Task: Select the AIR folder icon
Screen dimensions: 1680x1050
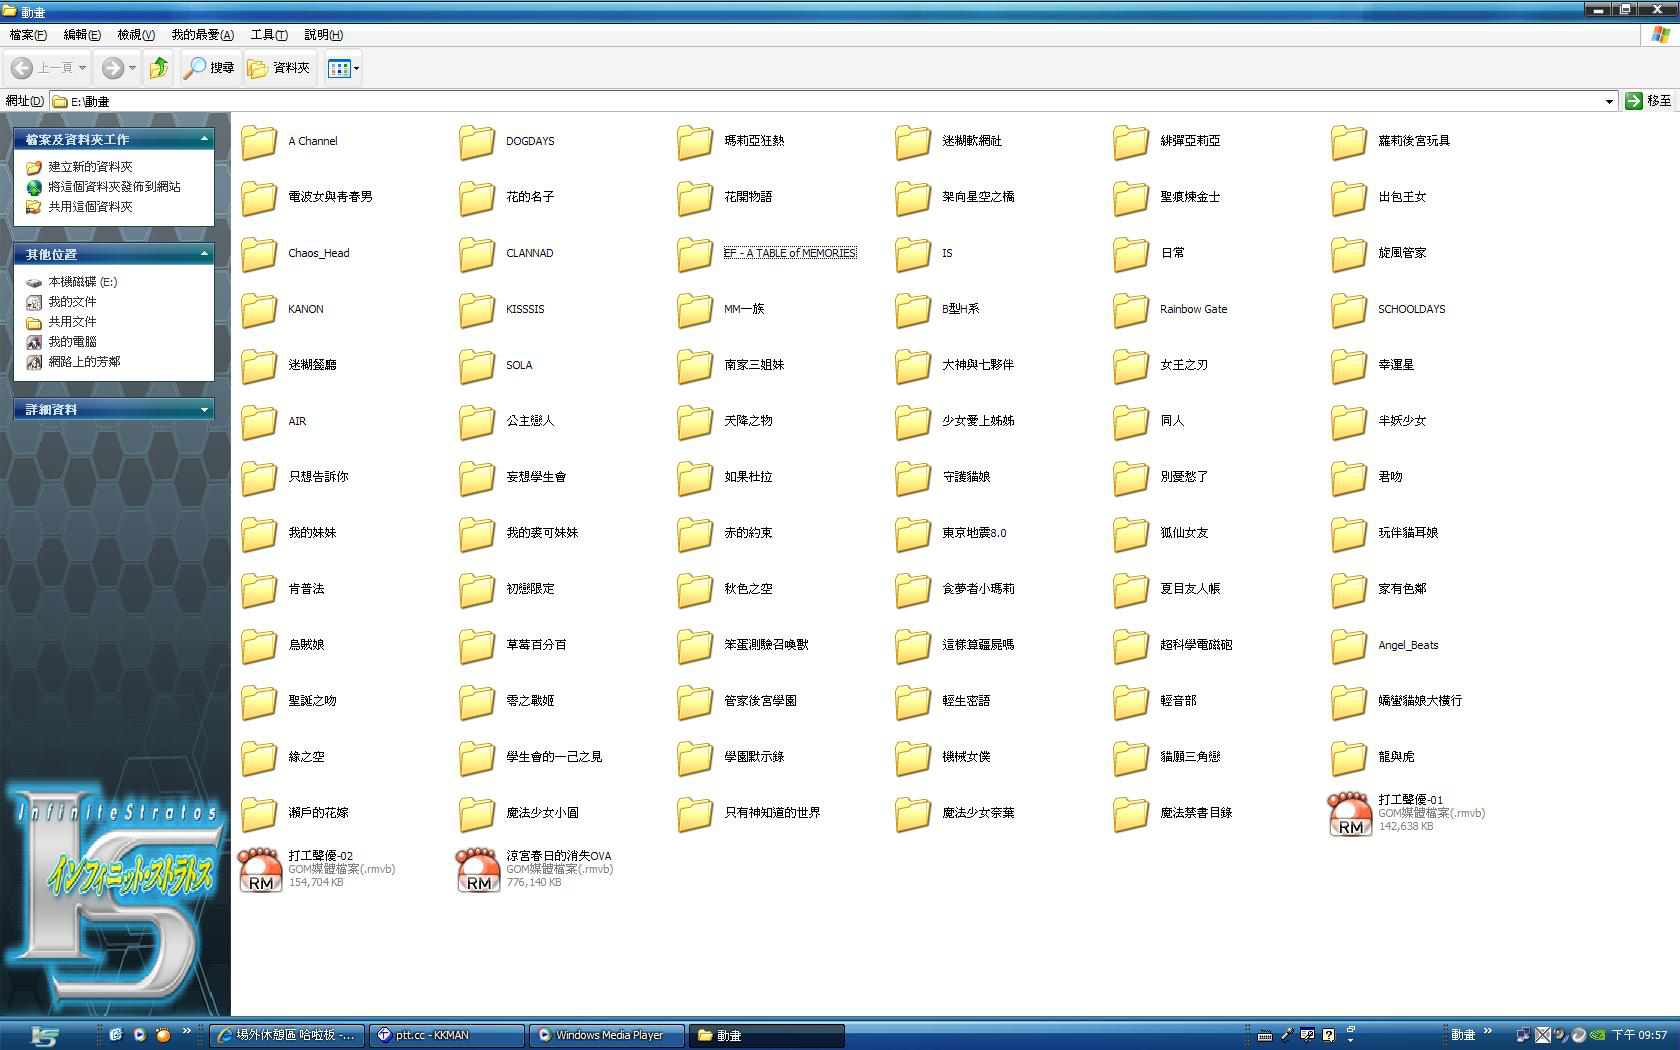Action: coord(259,422)
